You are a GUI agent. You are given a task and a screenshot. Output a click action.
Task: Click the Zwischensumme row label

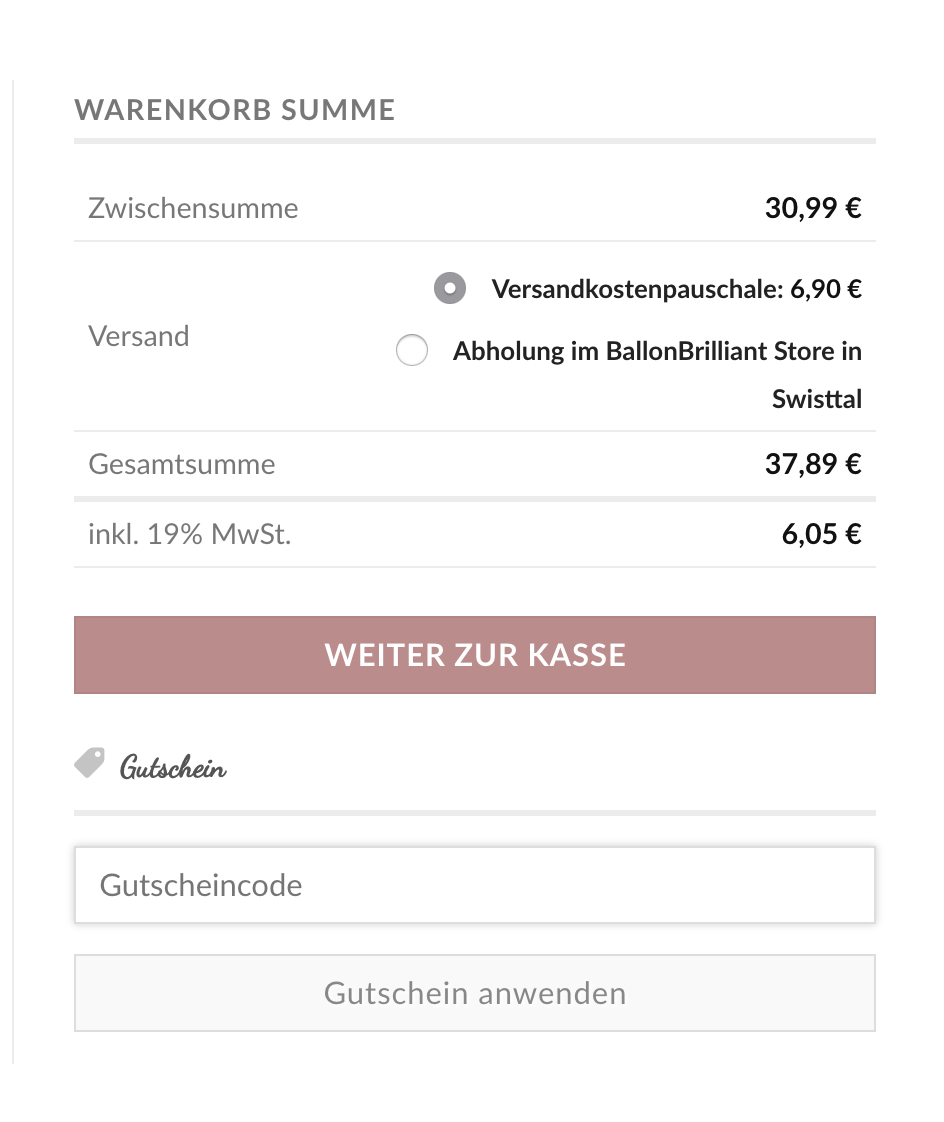coord(193,208)
